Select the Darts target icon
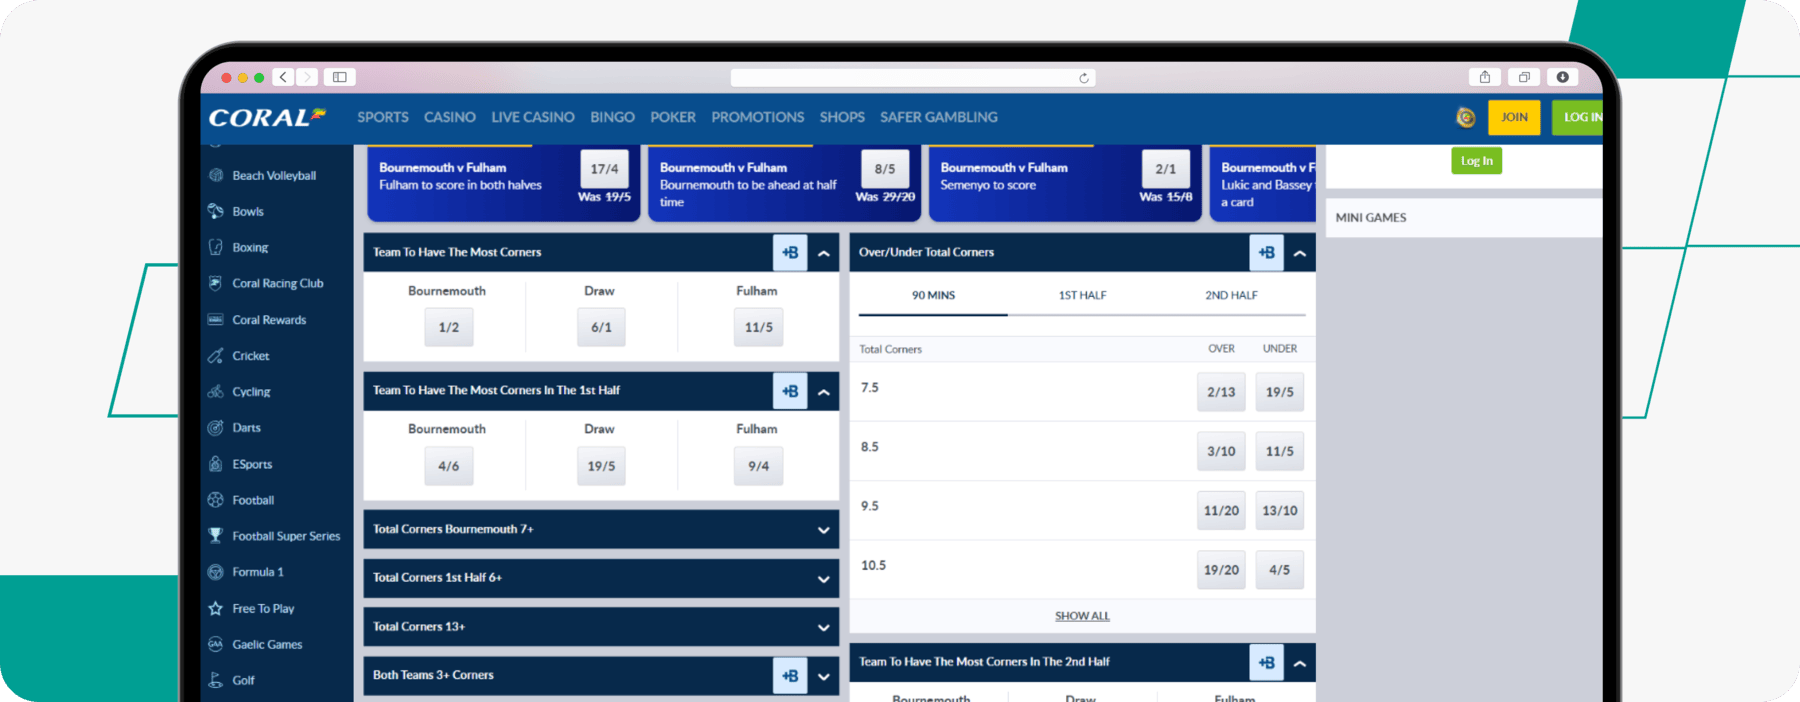The image size is (1800, 702). [215, 427]
